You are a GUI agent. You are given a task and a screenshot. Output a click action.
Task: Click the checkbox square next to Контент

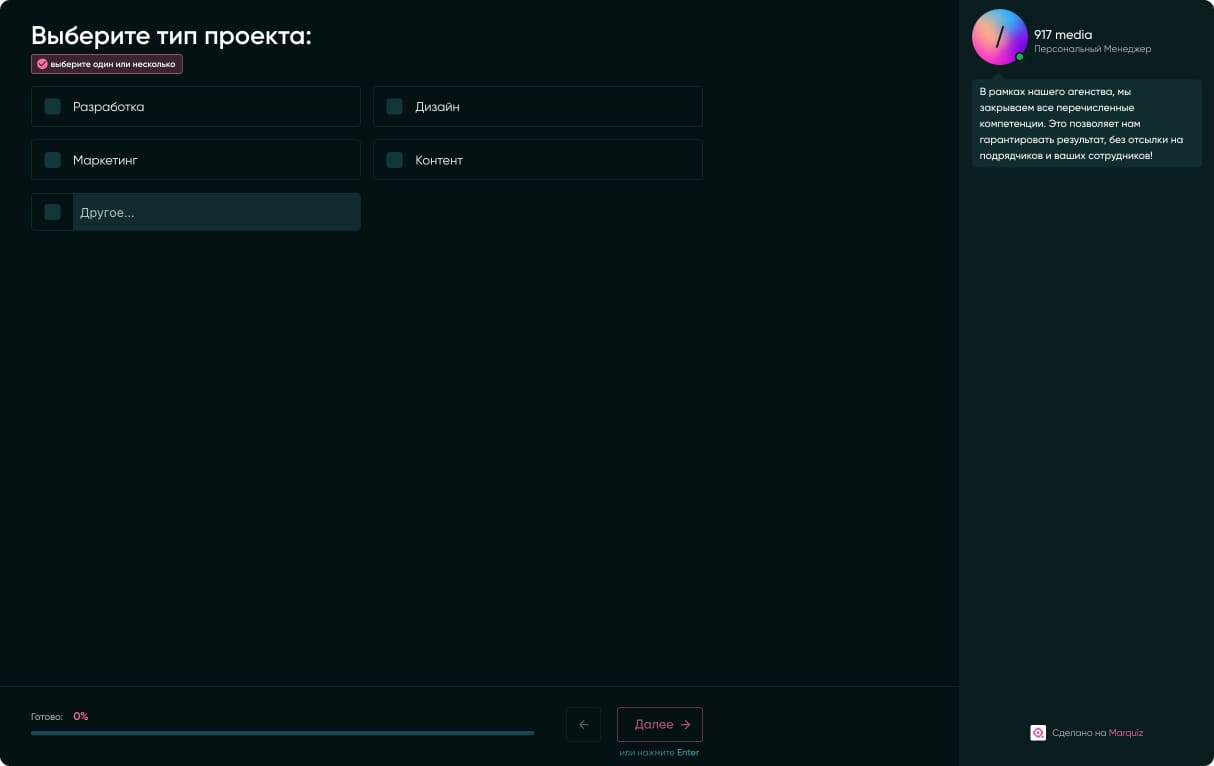click(394, 160)
